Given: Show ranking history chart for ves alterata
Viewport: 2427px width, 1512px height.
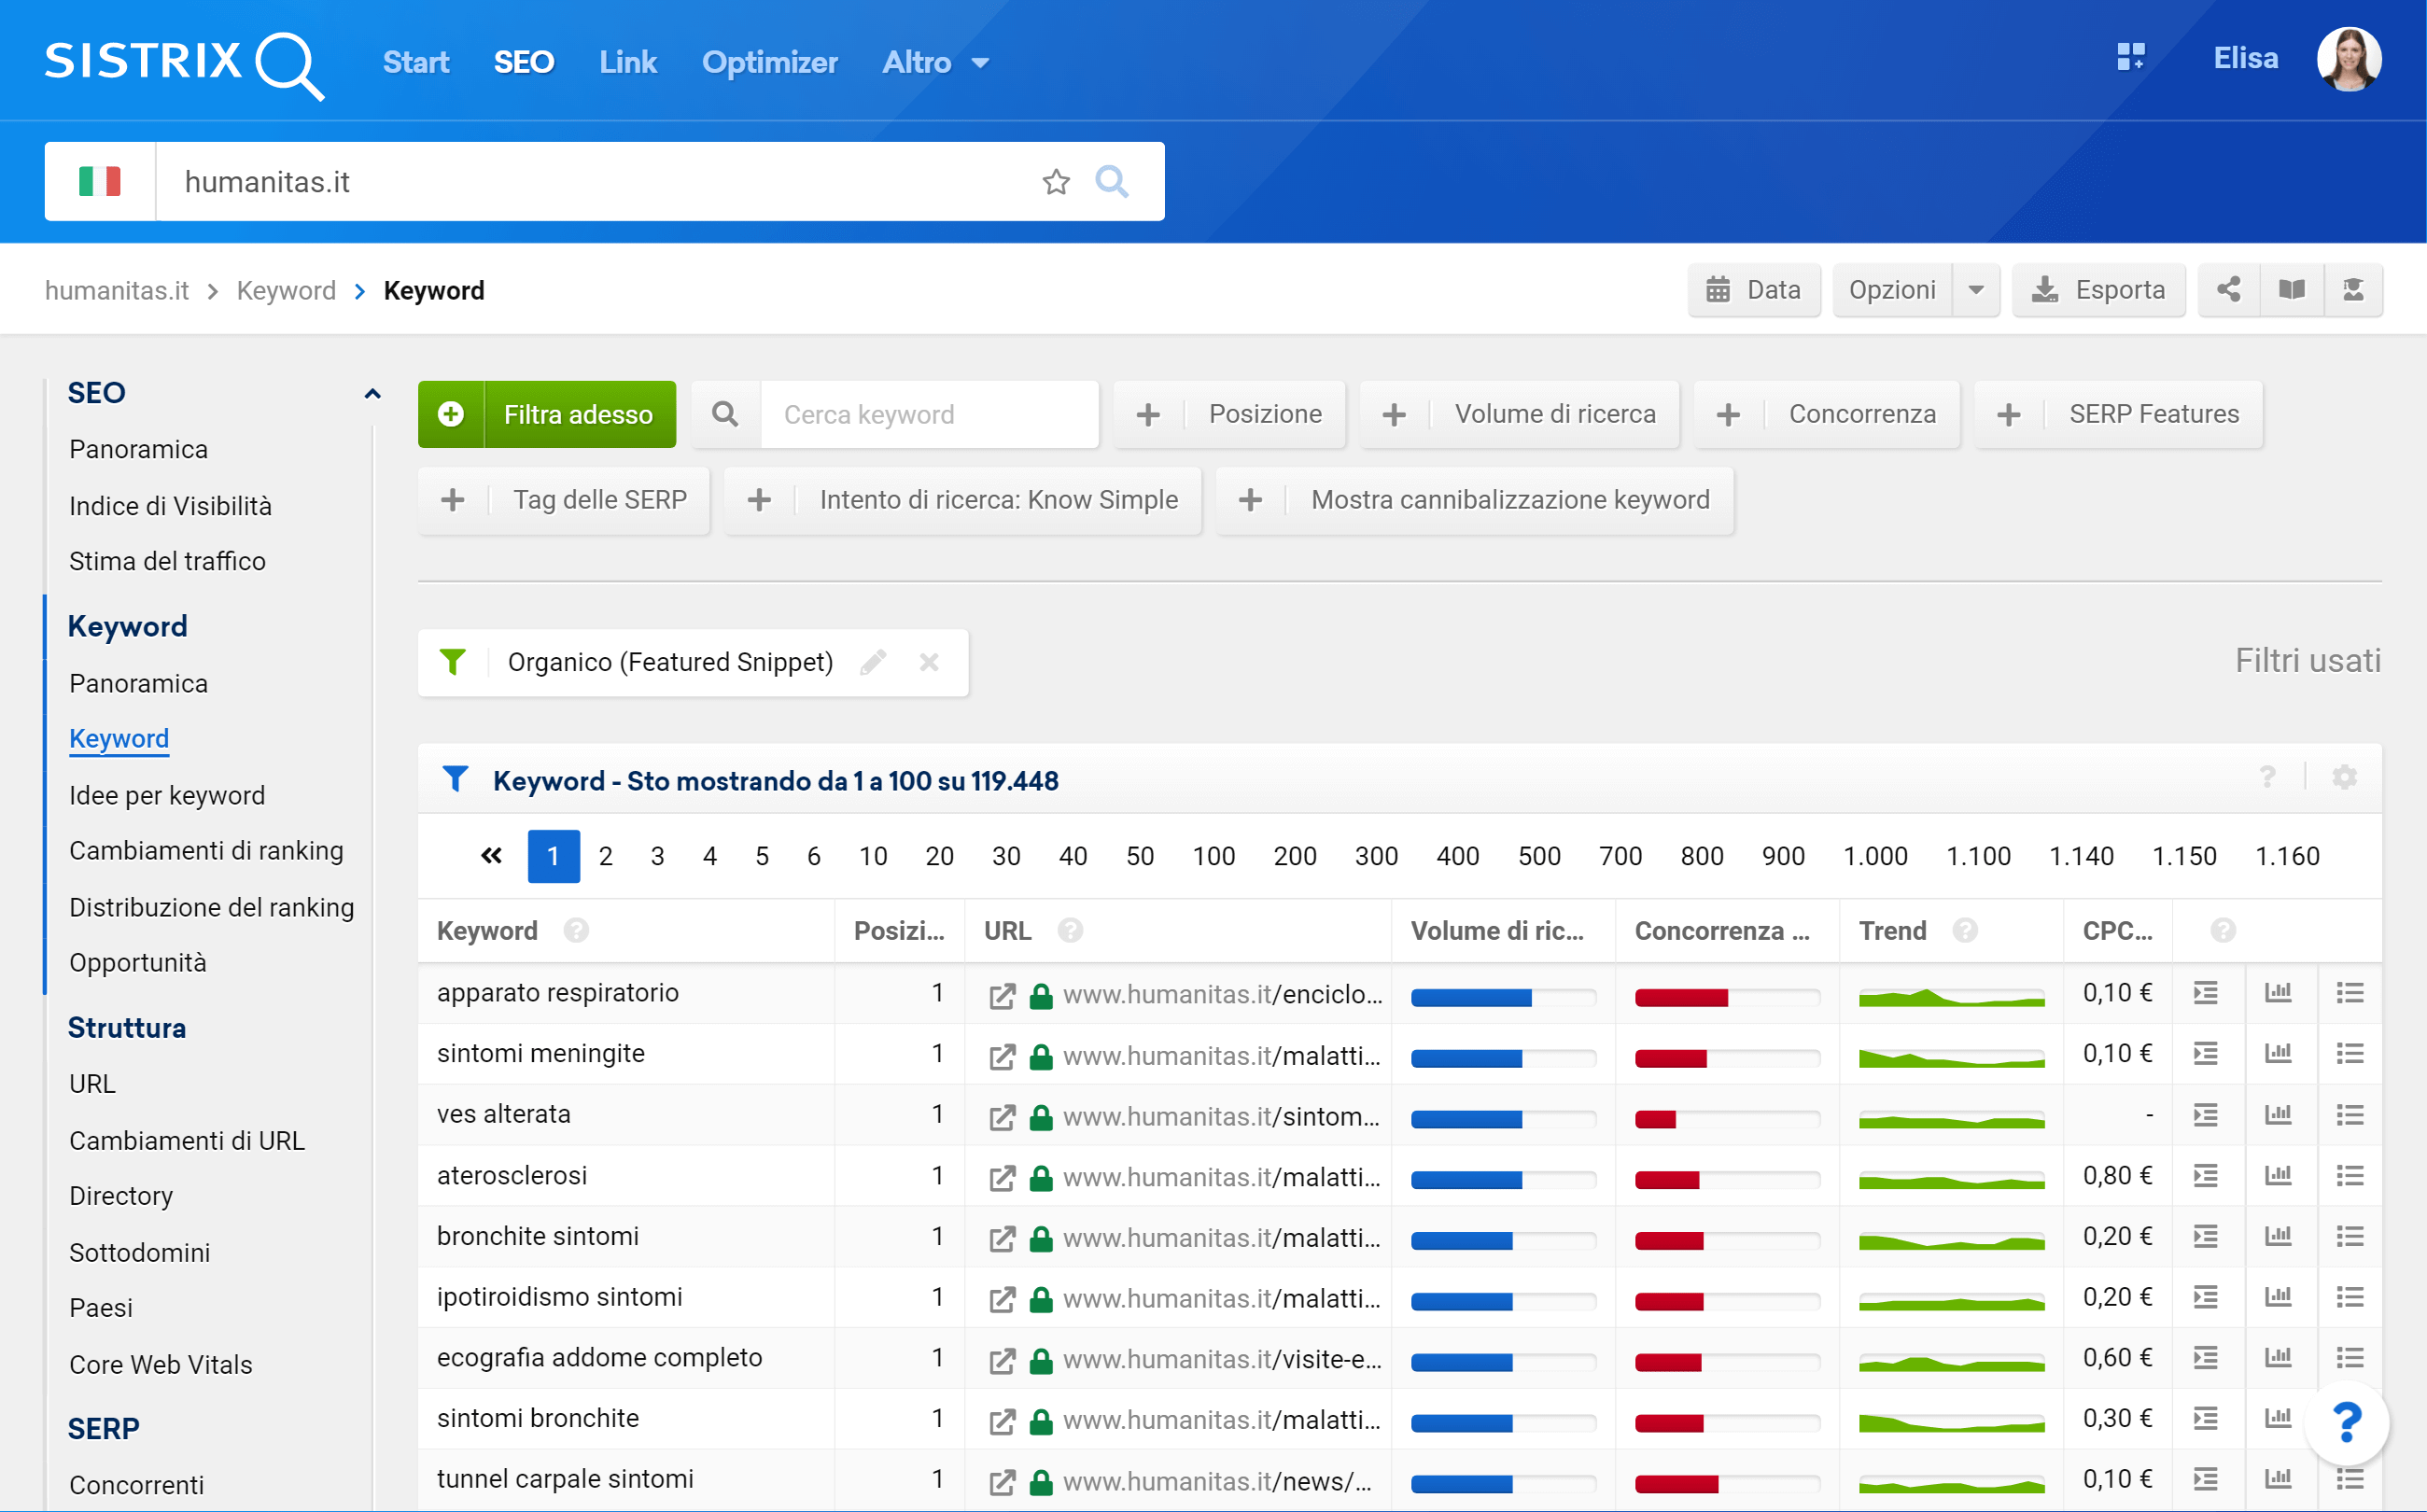Looking at the screenshot, I should (2277, 1114).
